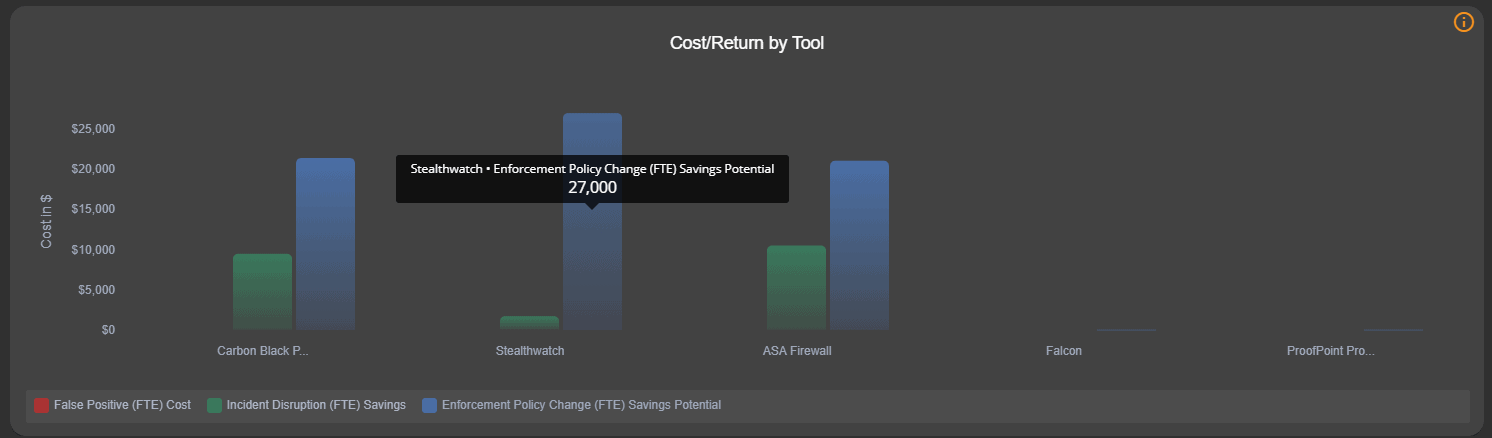The image size is (1492, 438).
Task: Hide the False Positive (FTE) Cost series label
Action: [x=122, y=405]
